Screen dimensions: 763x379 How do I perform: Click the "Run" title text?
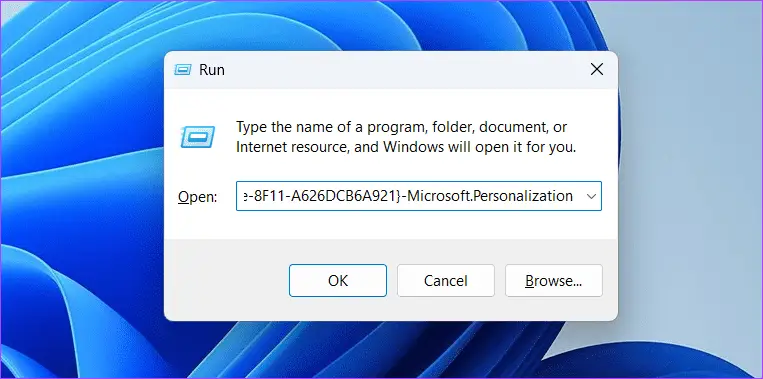pyautogui.click(x=212, y=70)
